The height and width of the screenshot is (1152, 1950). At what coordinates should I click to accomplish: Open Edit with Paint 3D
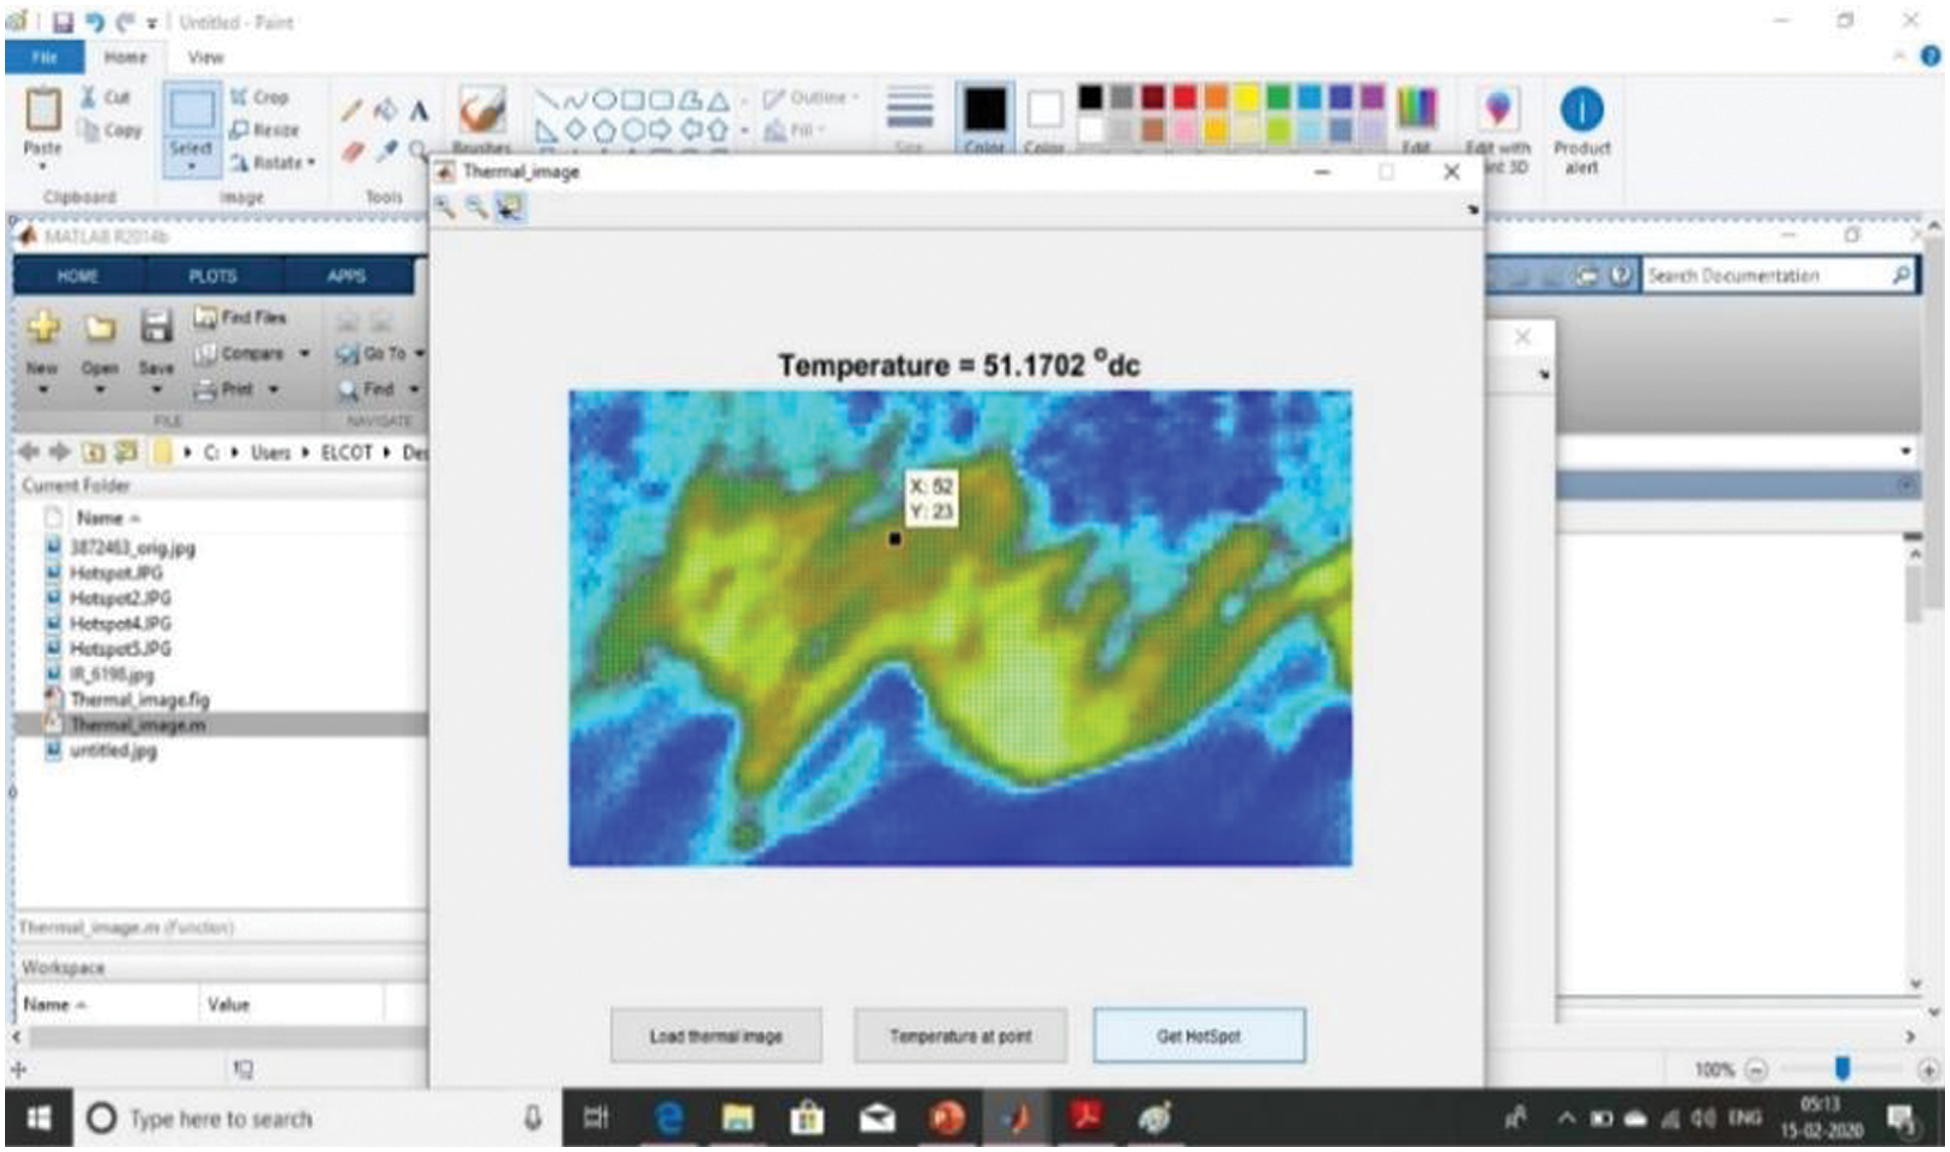pyautogui.click(x=1497, y=110)
